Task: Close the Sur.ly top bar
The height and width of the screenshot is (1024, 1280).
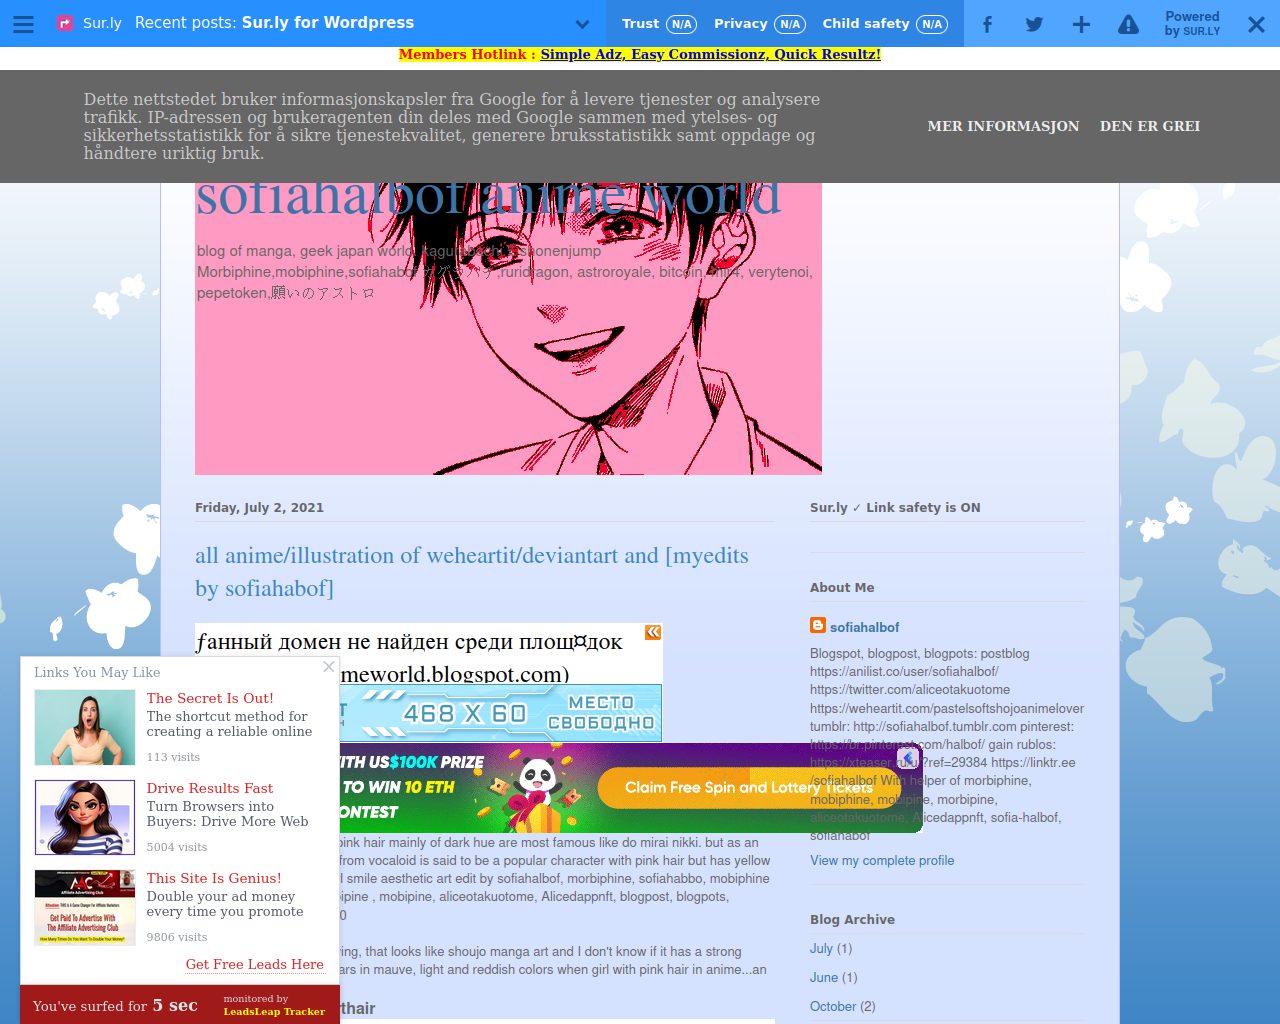Action: (x=1256, y=24)
